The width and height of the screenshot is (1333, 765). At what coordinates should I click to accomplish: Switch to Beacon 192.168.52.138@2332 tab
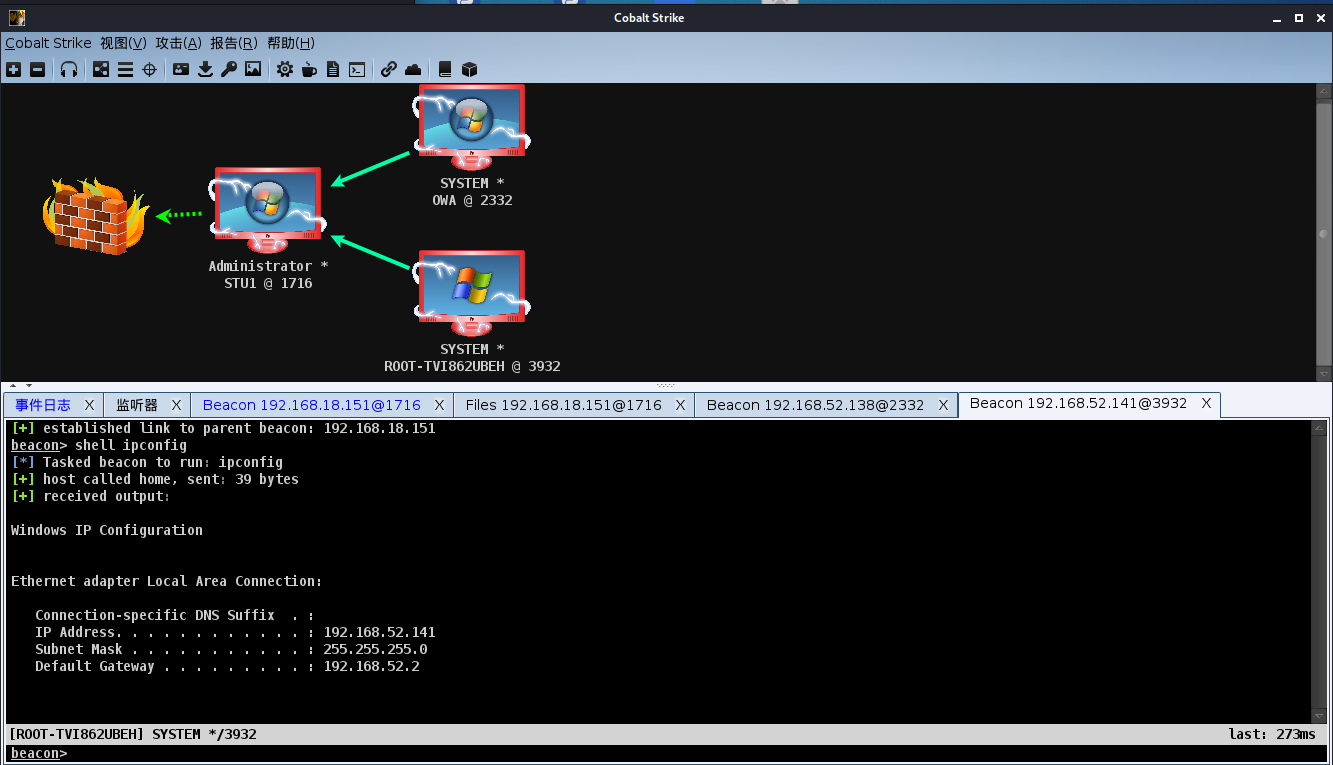tap(815, 405)
